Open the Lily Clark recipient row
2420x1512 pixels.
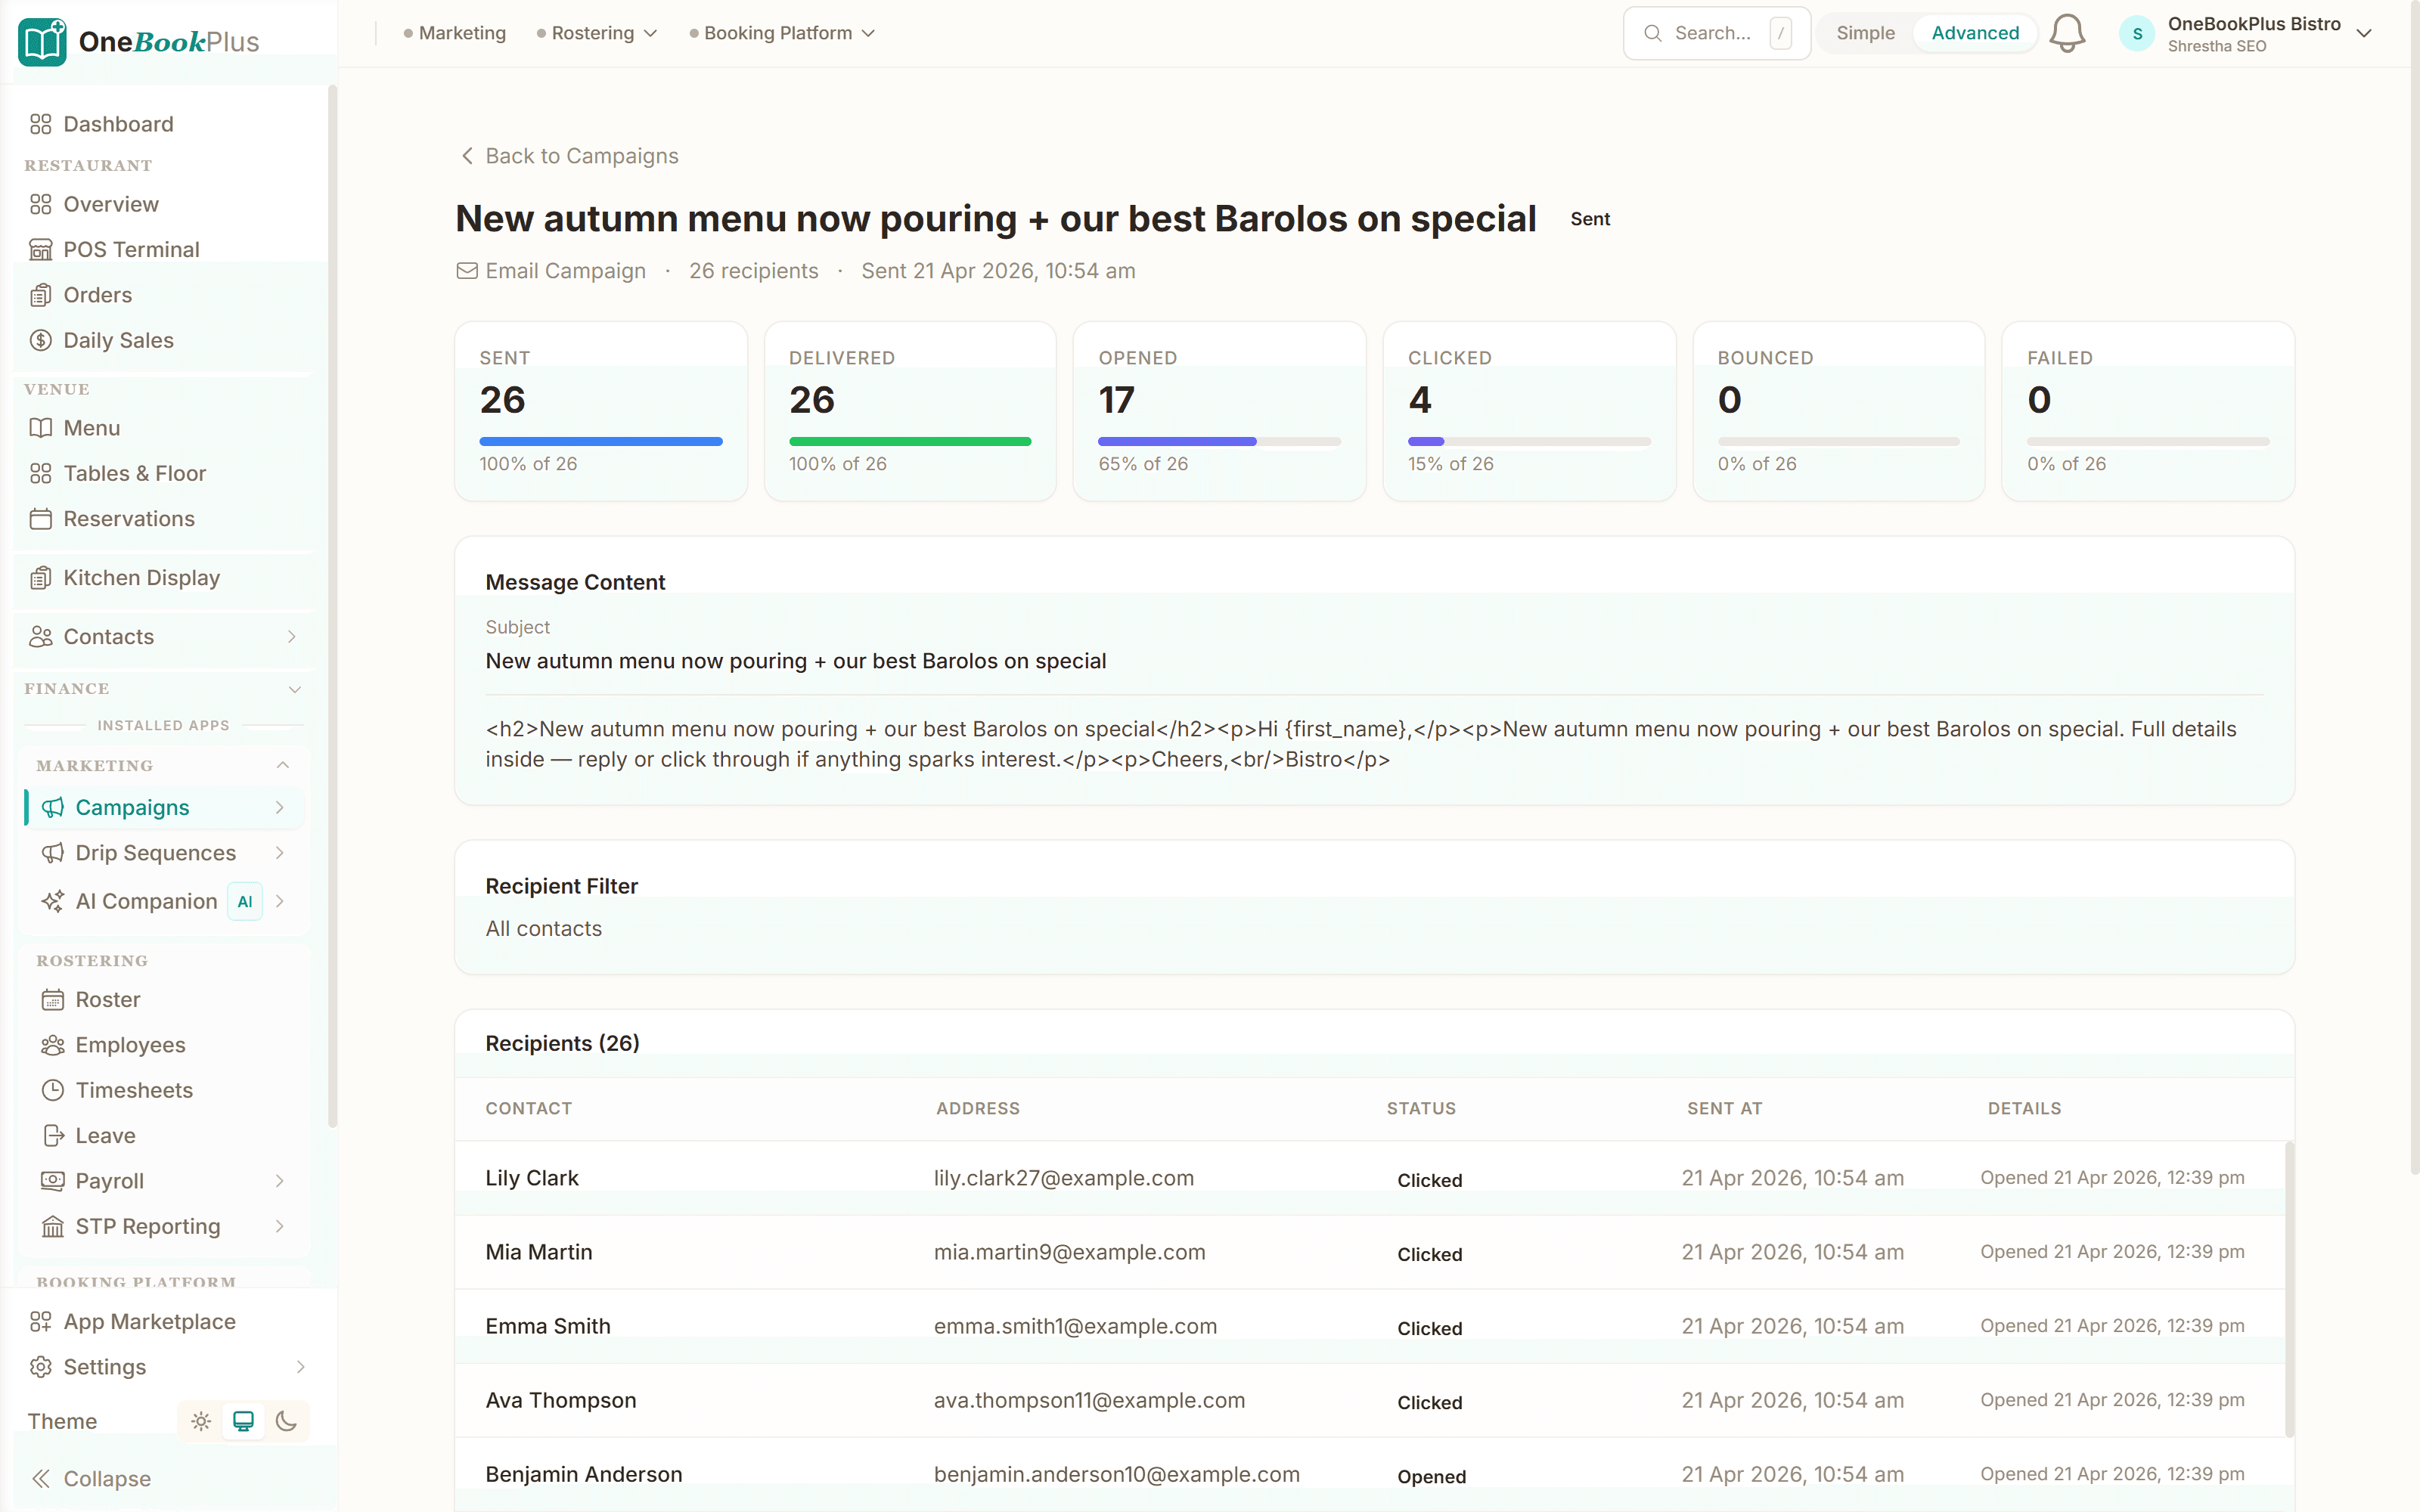click(x=531, y=1178)
